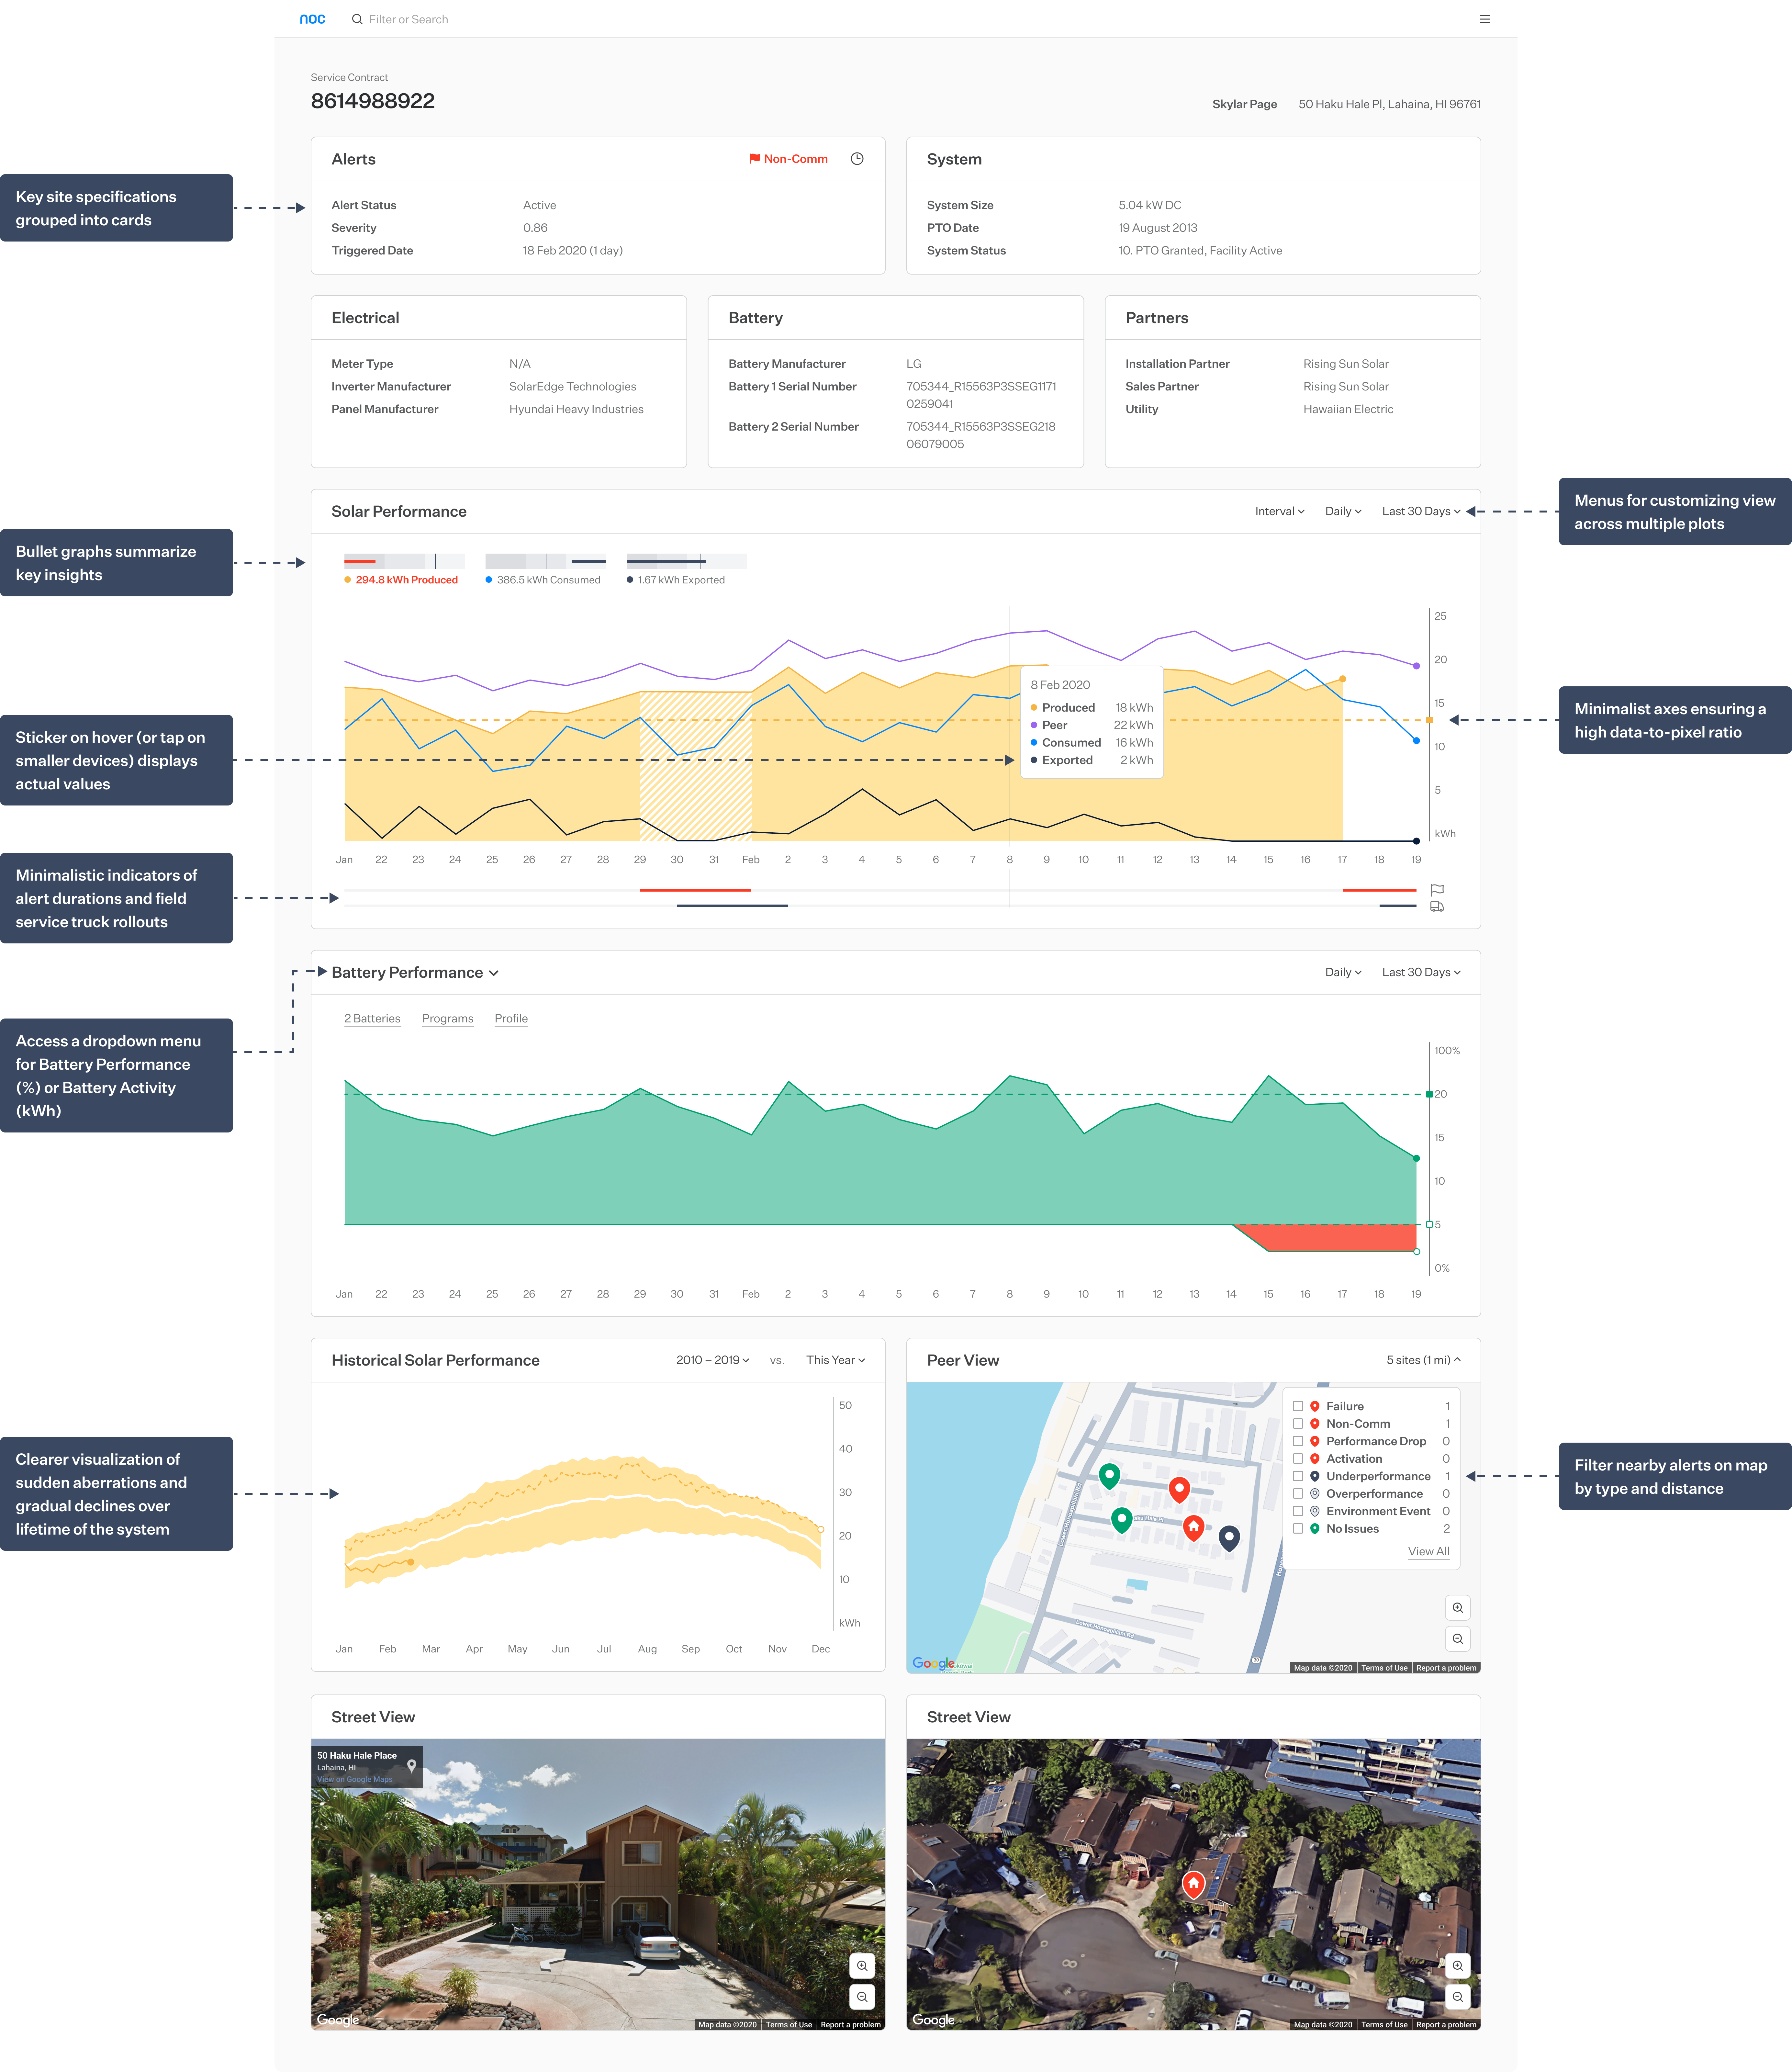Click the dark truck rollout bar near Jan 30
Image resolution: width=1792 pixels, height=2072 pixels.
[732, 906]
